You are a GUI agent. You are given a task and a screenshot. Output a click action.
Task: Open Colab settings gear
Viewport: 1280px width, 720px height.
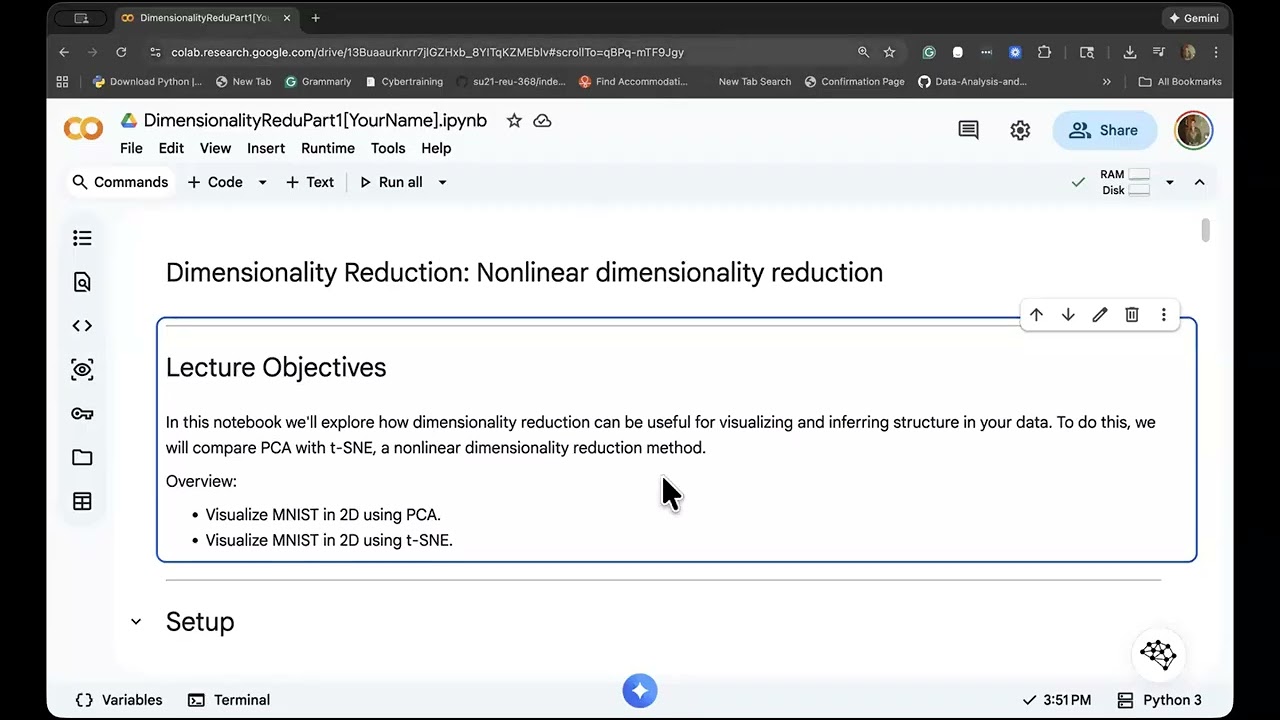[1020, 130]
